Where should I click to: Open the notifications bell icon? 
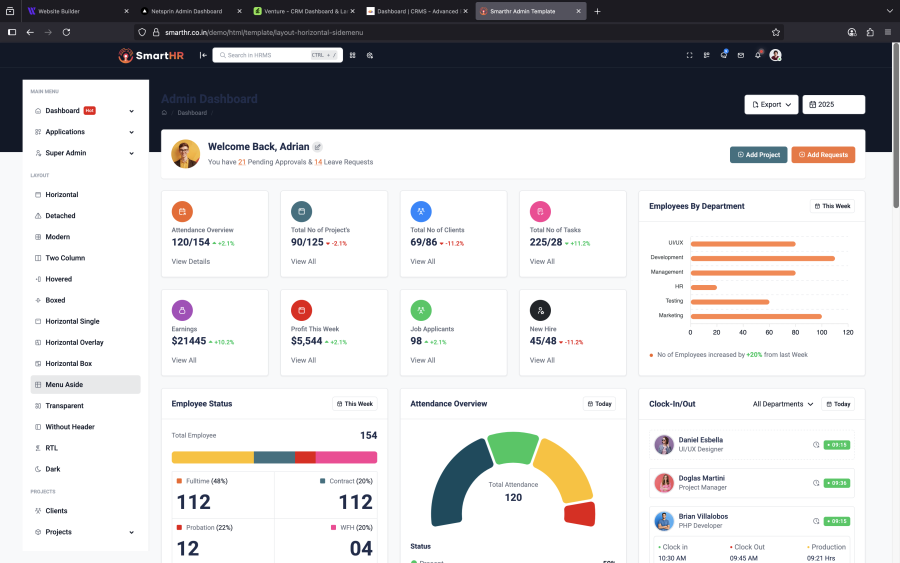tap(757, 55)
